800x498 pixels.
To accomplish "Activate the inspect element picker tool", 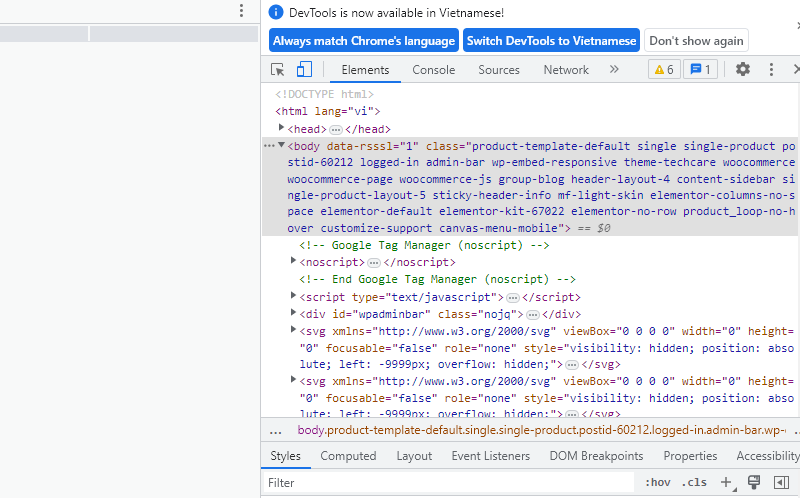I will click(278, 70).
